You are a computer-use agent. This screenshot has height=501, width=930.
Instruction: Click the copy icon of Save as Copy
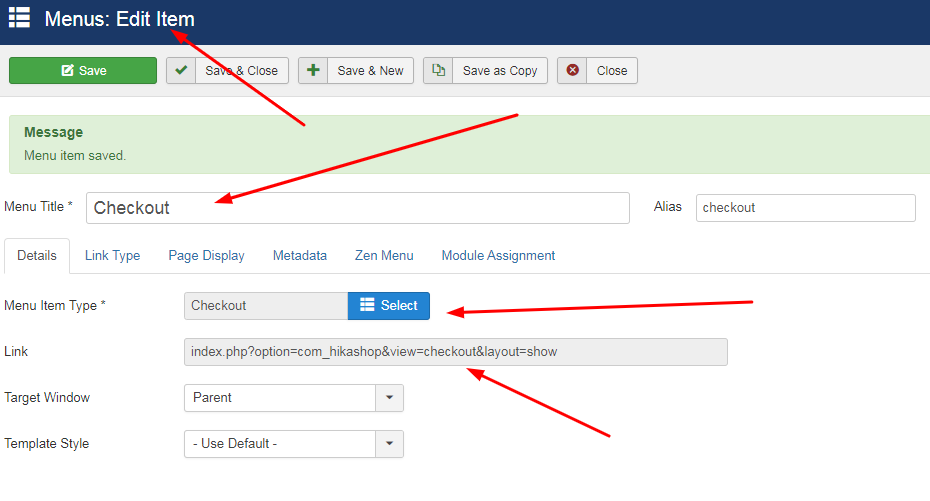[x=438, y=71]
